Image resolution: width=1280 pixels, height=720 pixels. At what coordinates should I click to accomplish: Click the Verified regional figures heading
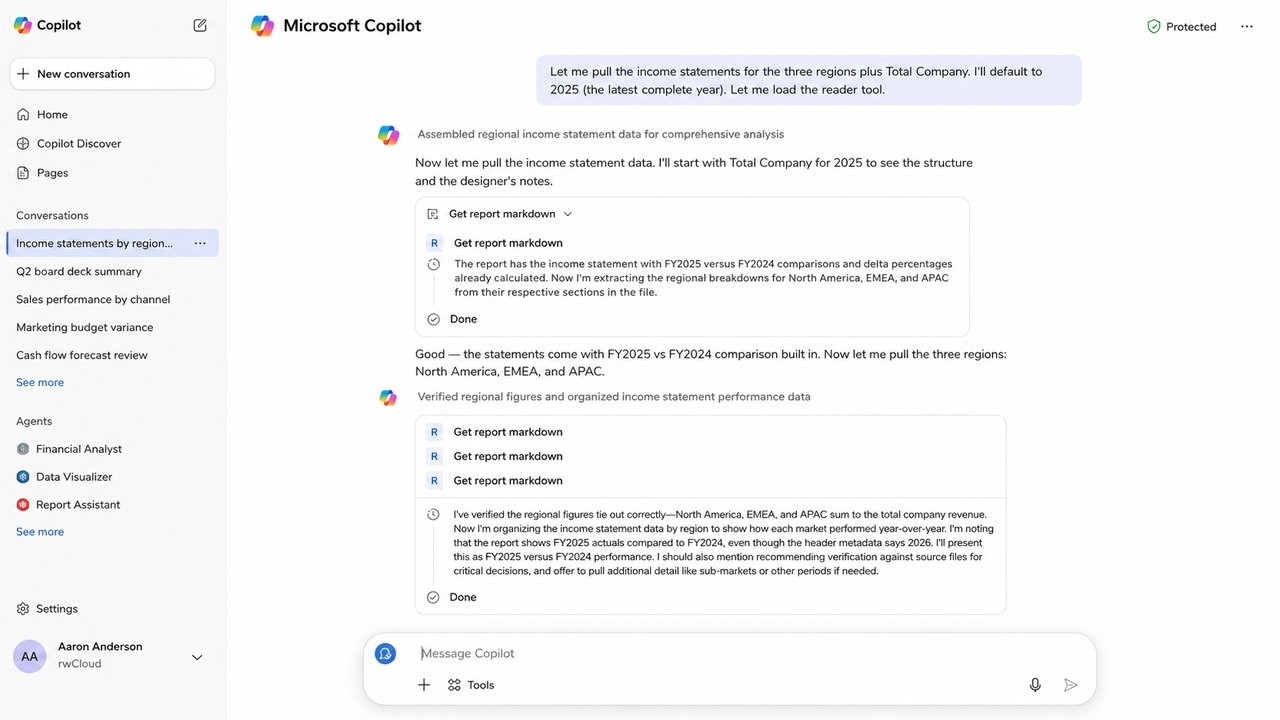[x=614, y=397]
